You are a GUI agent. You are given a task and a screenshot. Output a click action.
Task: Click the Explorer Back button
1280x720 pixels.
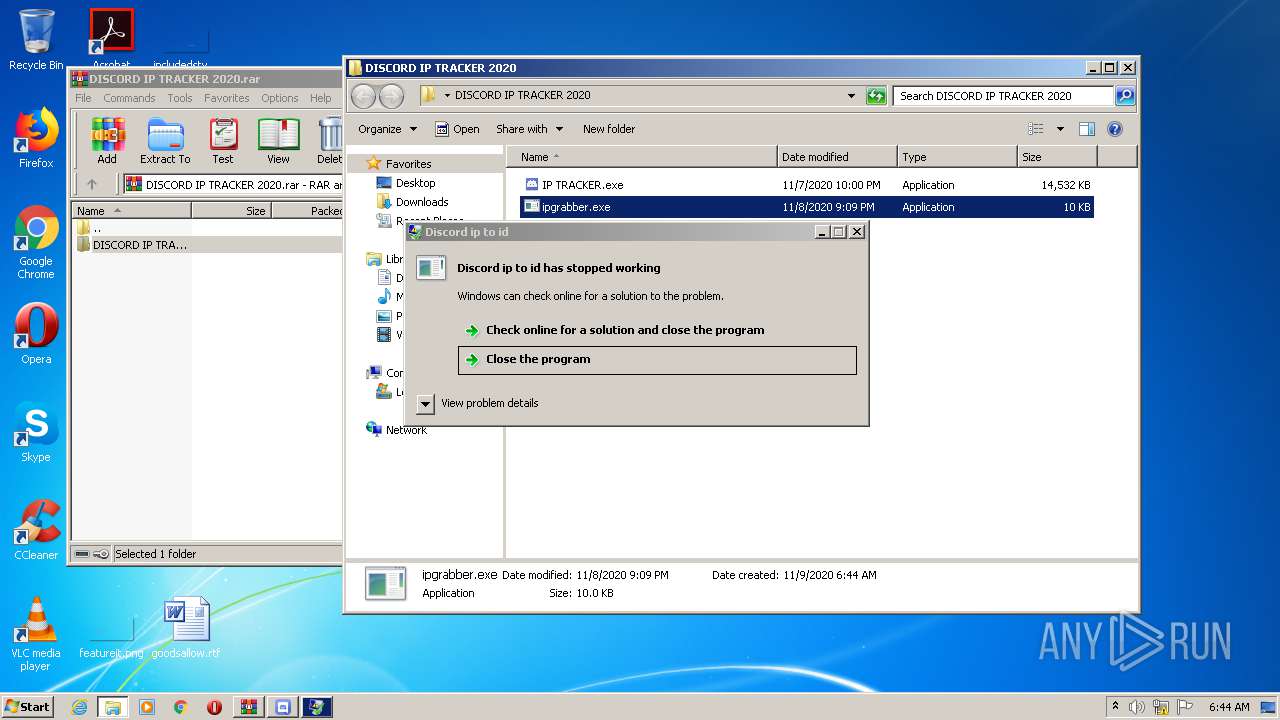tap(364, 96)
